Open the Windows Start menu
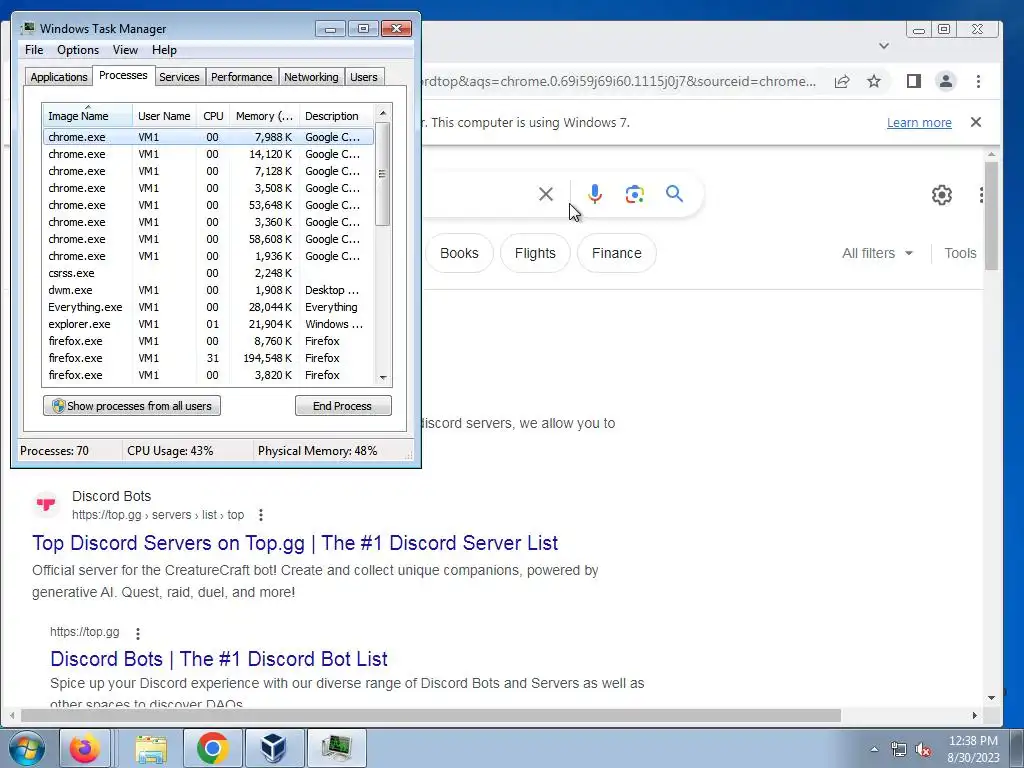The width and height of the screenshot is (1024, 768). pos(27,748)
